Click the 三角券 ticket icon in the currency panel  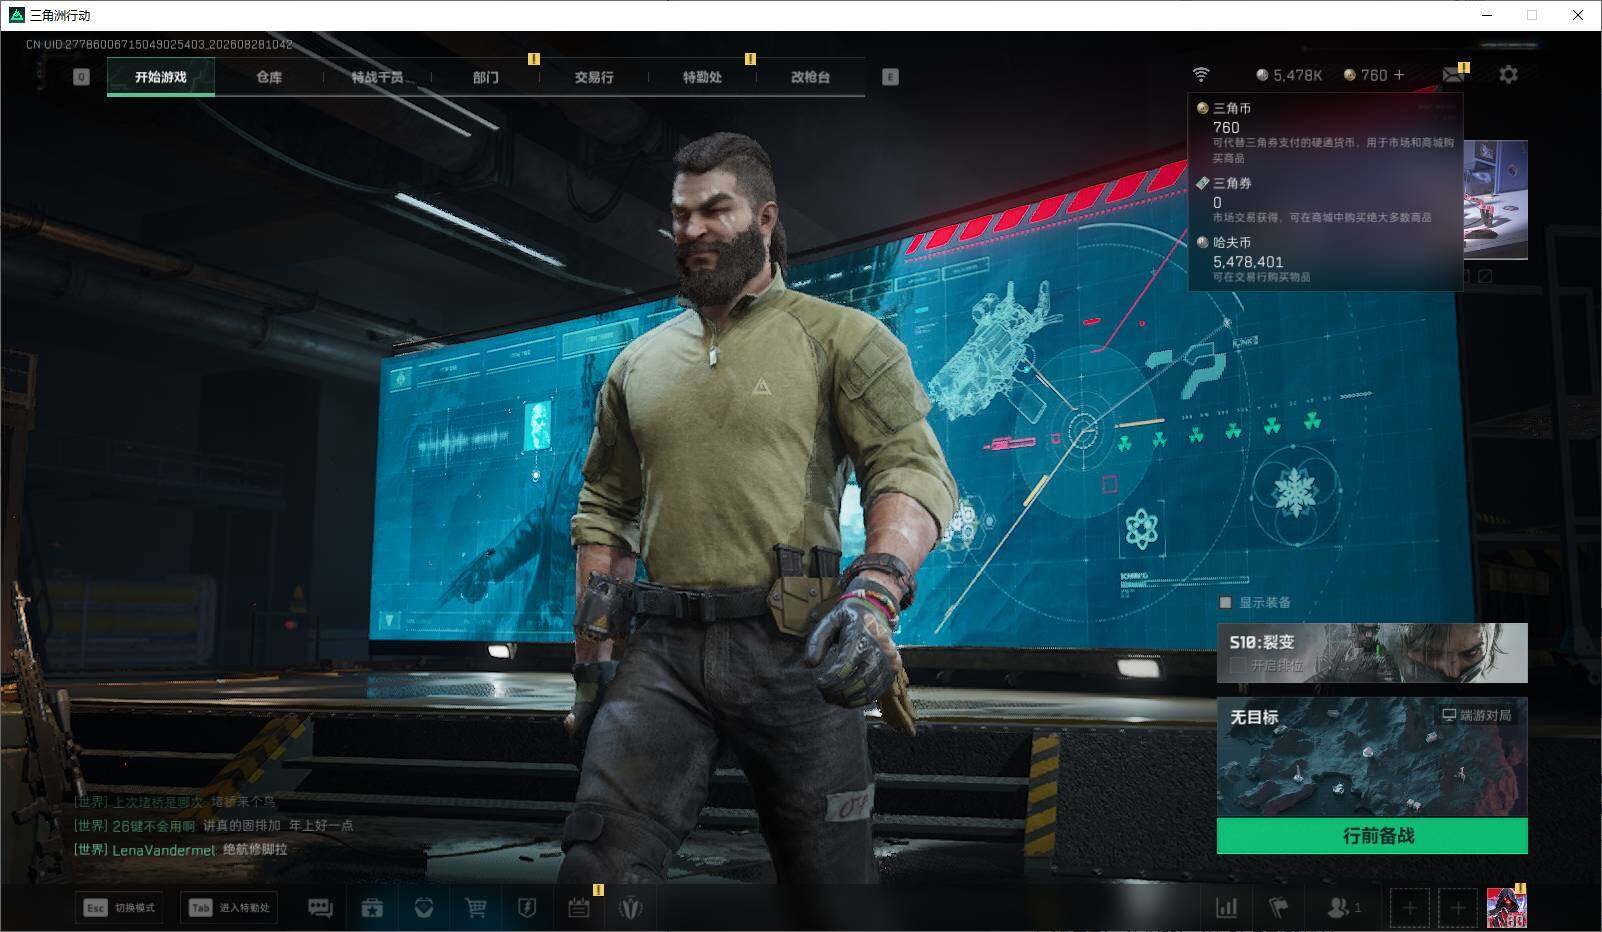[x=1203, y=183]
